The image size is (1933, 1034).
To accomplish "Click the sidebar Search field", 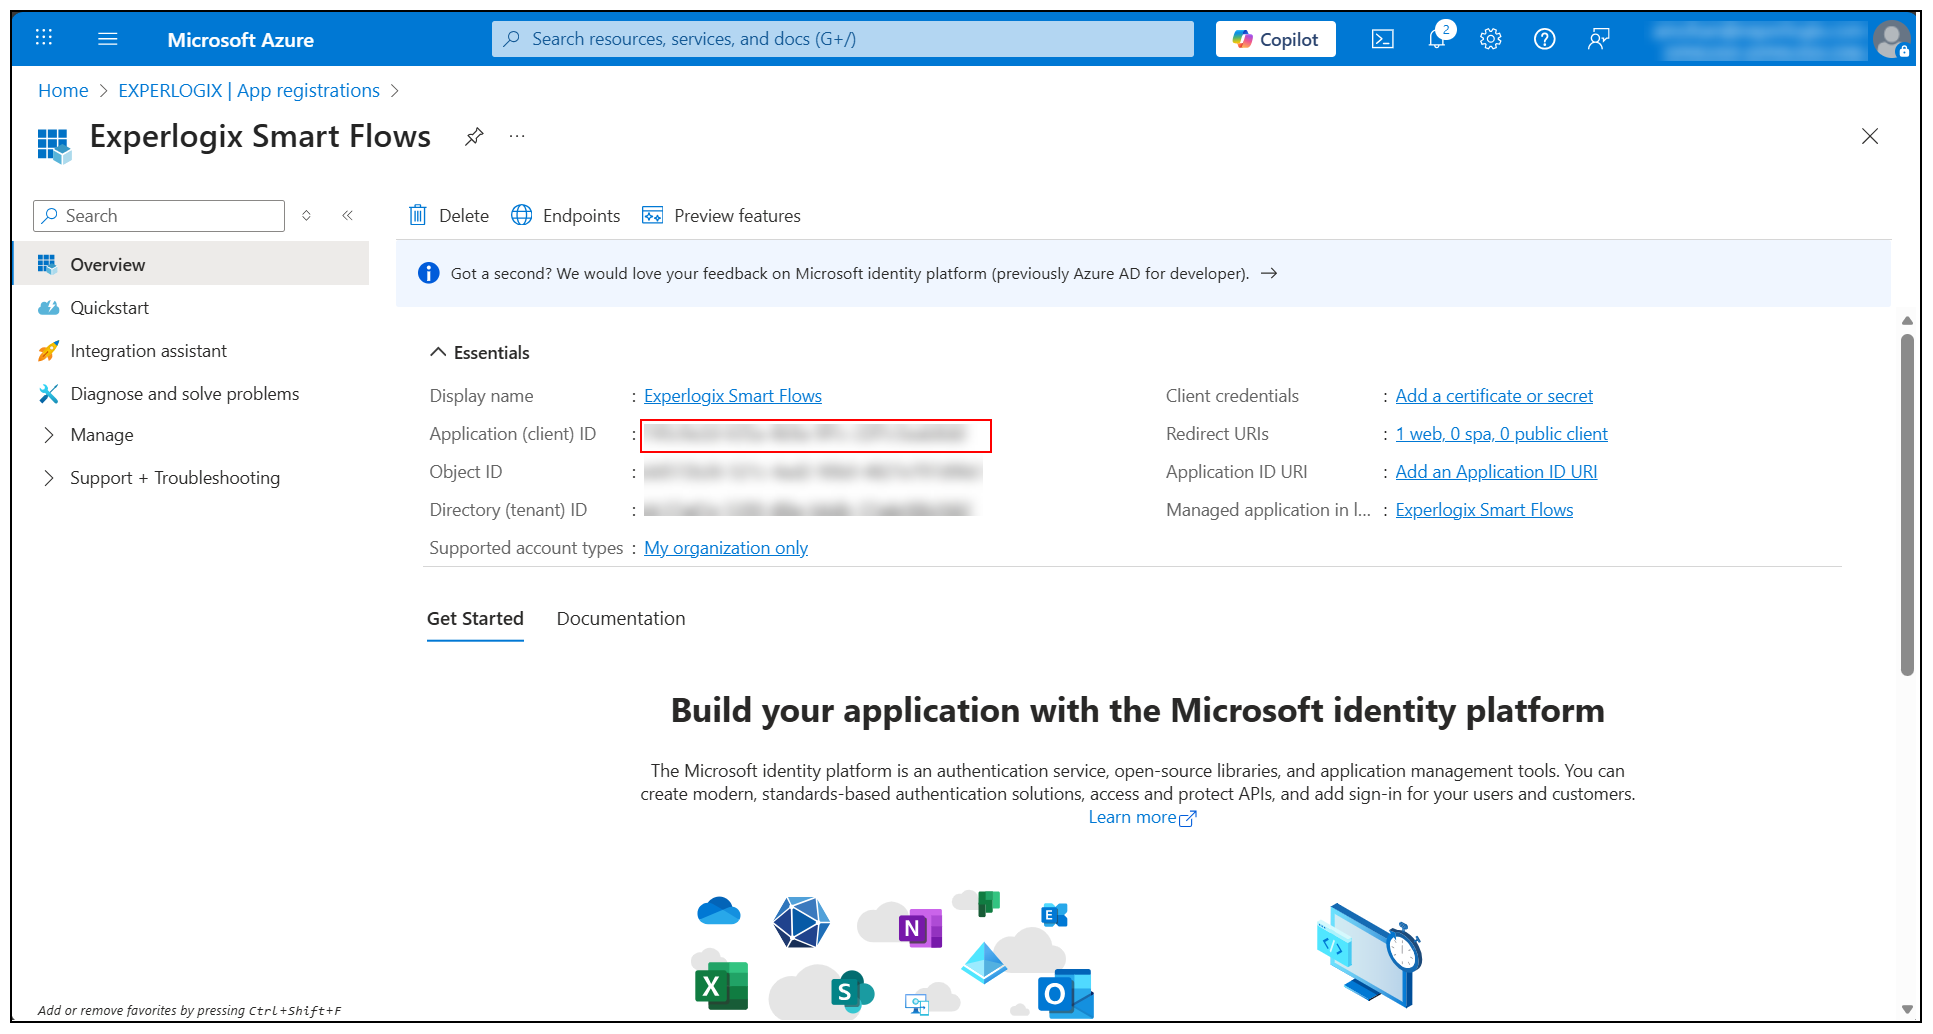I will [x=159, y=215].
